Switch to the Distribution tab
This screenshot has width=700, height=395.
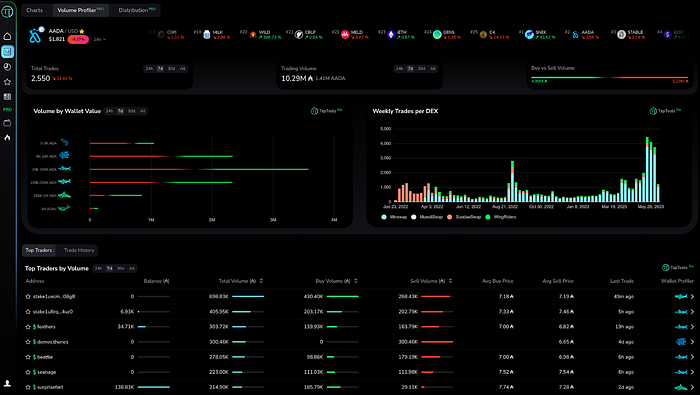(137, 10)
